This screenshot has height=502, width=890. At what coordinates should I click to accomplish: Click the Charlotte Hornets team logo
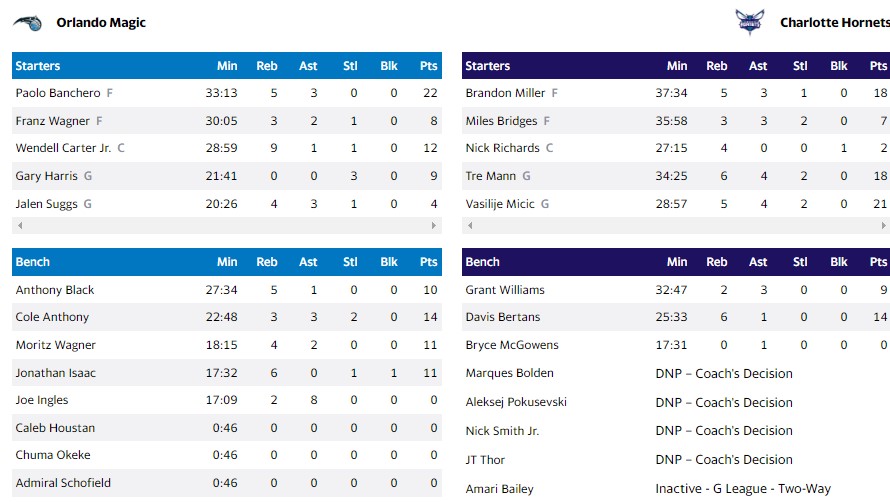(x=748, y=22)
